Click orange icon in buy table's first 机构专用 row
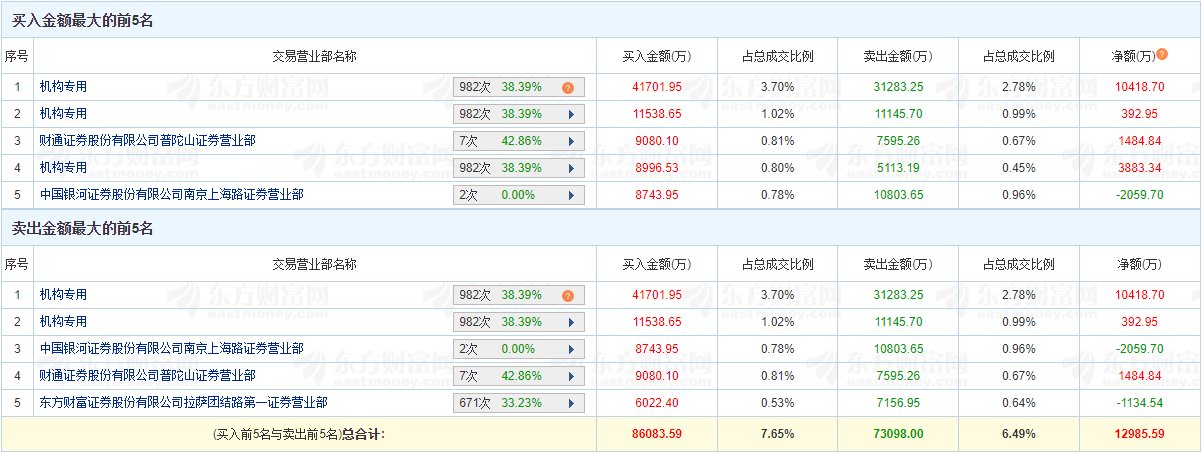1202x453 pixels. point(567,87)
